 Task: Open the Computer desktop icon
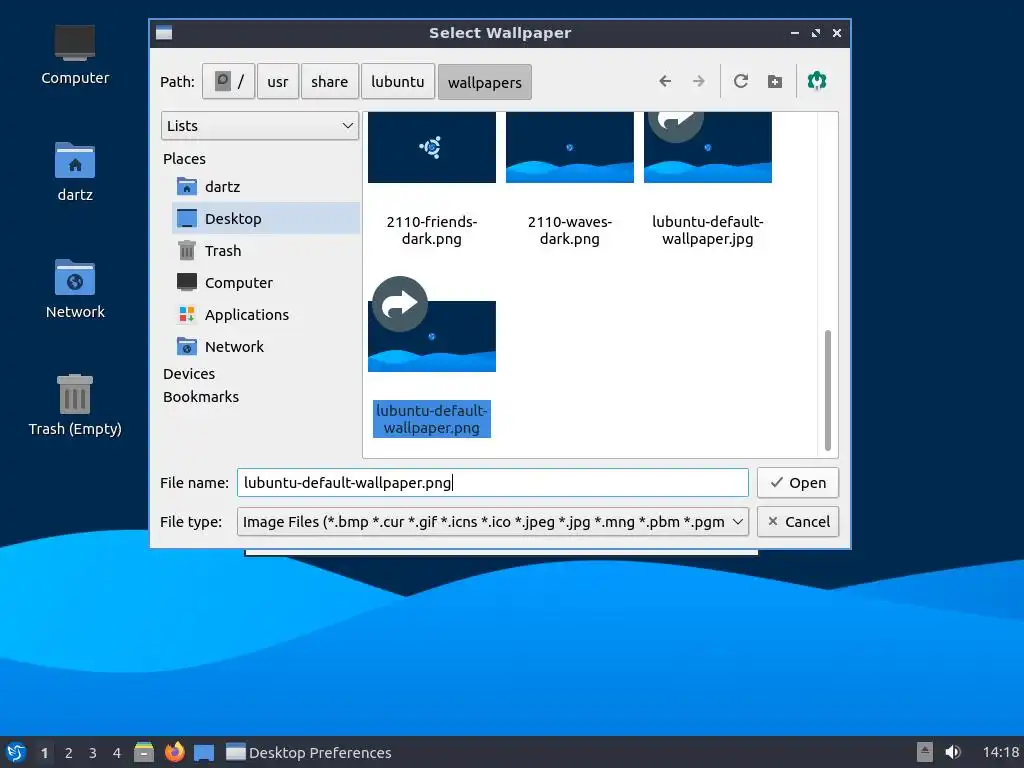(x=74, y=55)
